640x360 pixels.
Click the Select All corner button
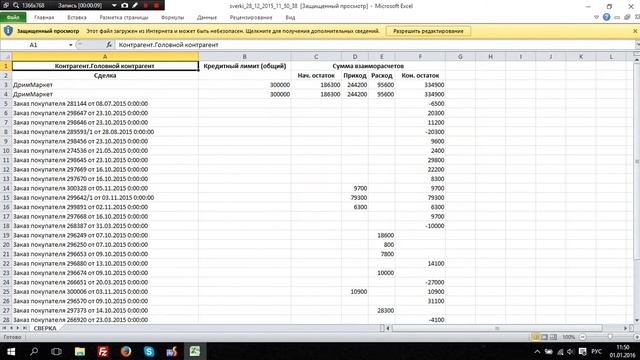click(6, 57)
